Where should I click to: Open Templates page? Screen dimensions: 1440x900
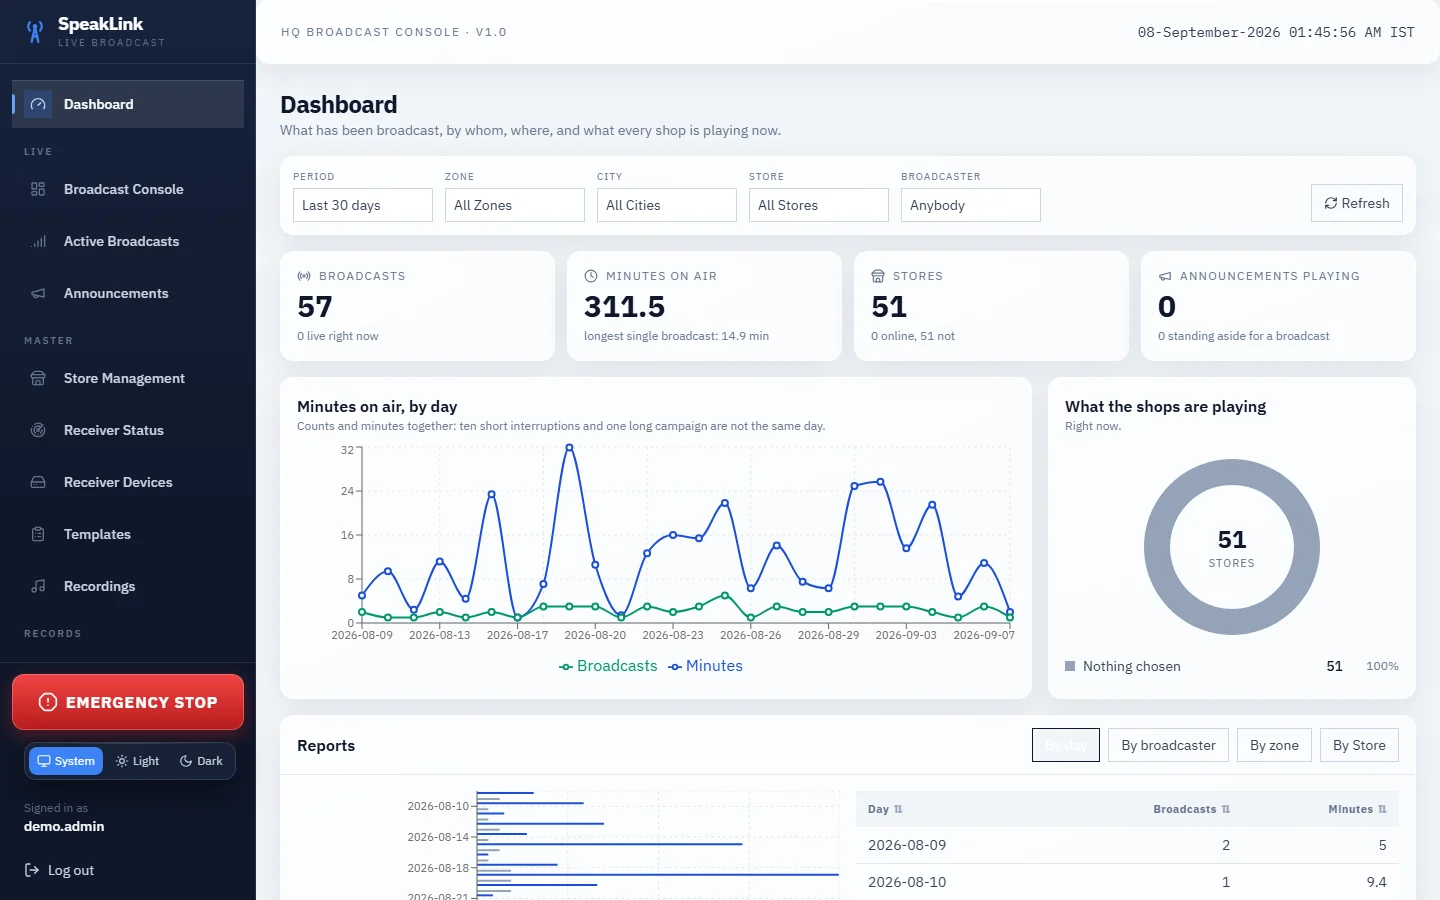[128, 534]
